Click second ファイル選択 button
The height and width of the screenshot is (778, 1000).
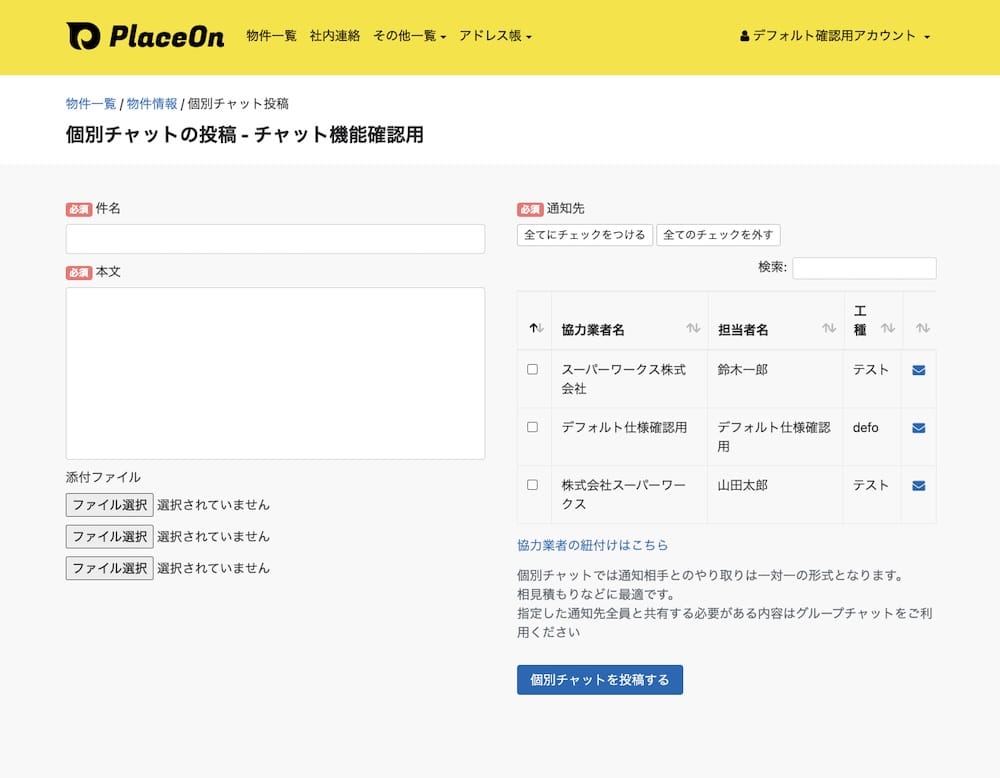point(110,537)
